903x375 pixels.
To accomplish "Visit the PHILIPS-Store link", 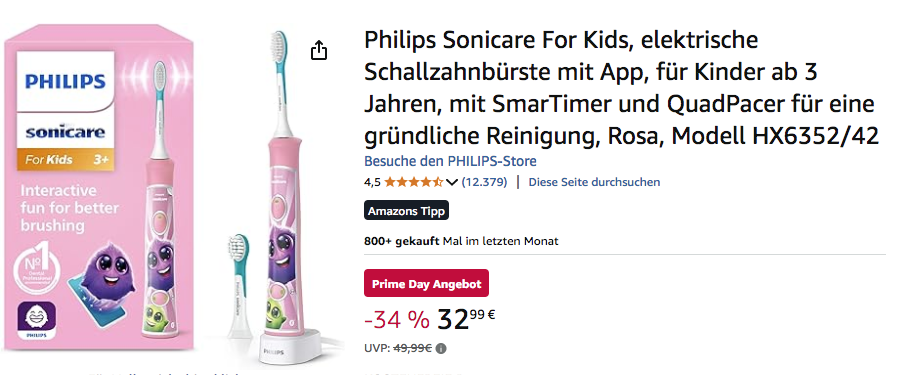I will click(450, 161).
